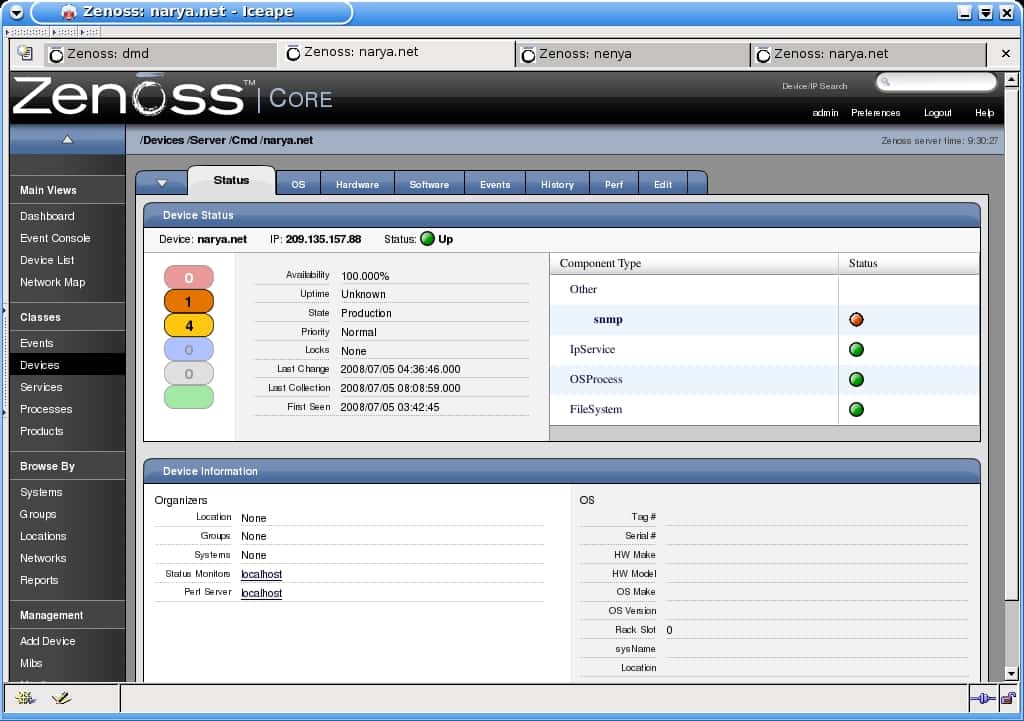Screen dimensions: 1024x721
Task: Click the OSProcess green status dot
Action: click(x=856, y=379)
